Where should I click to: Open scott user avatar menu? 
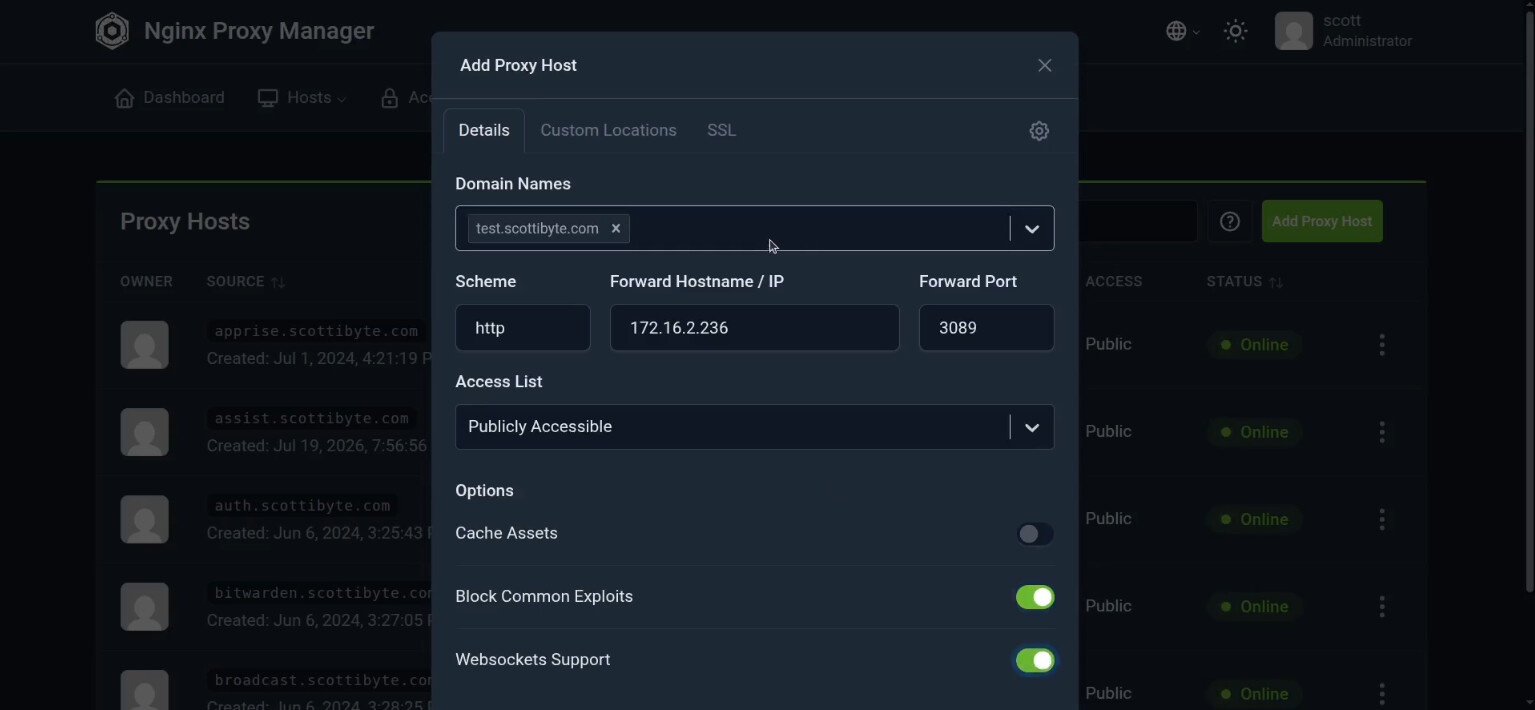tap(1293, 31)
